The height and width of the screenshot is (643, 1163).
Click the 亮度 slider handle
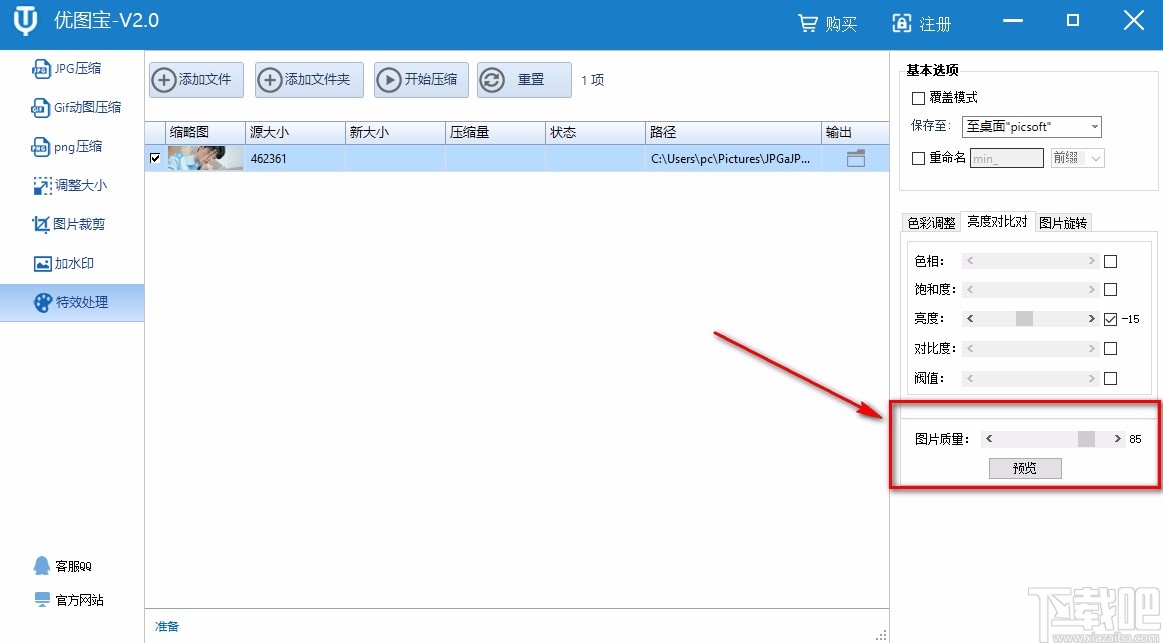[x=1024, y=319]
